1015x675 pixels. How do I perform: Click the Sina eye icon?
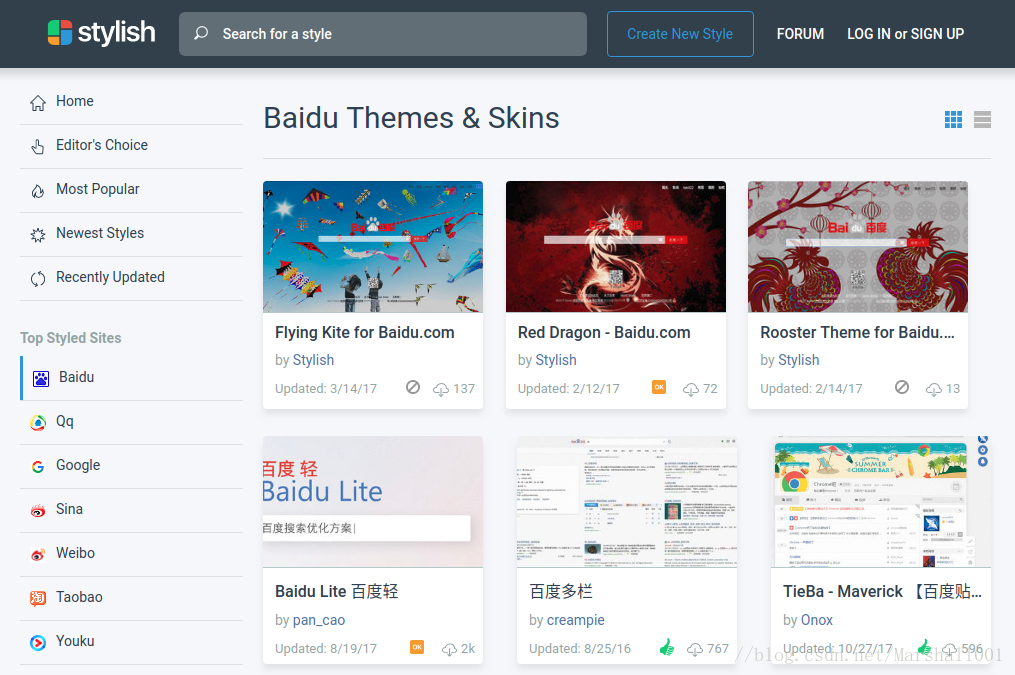[38, 510]
